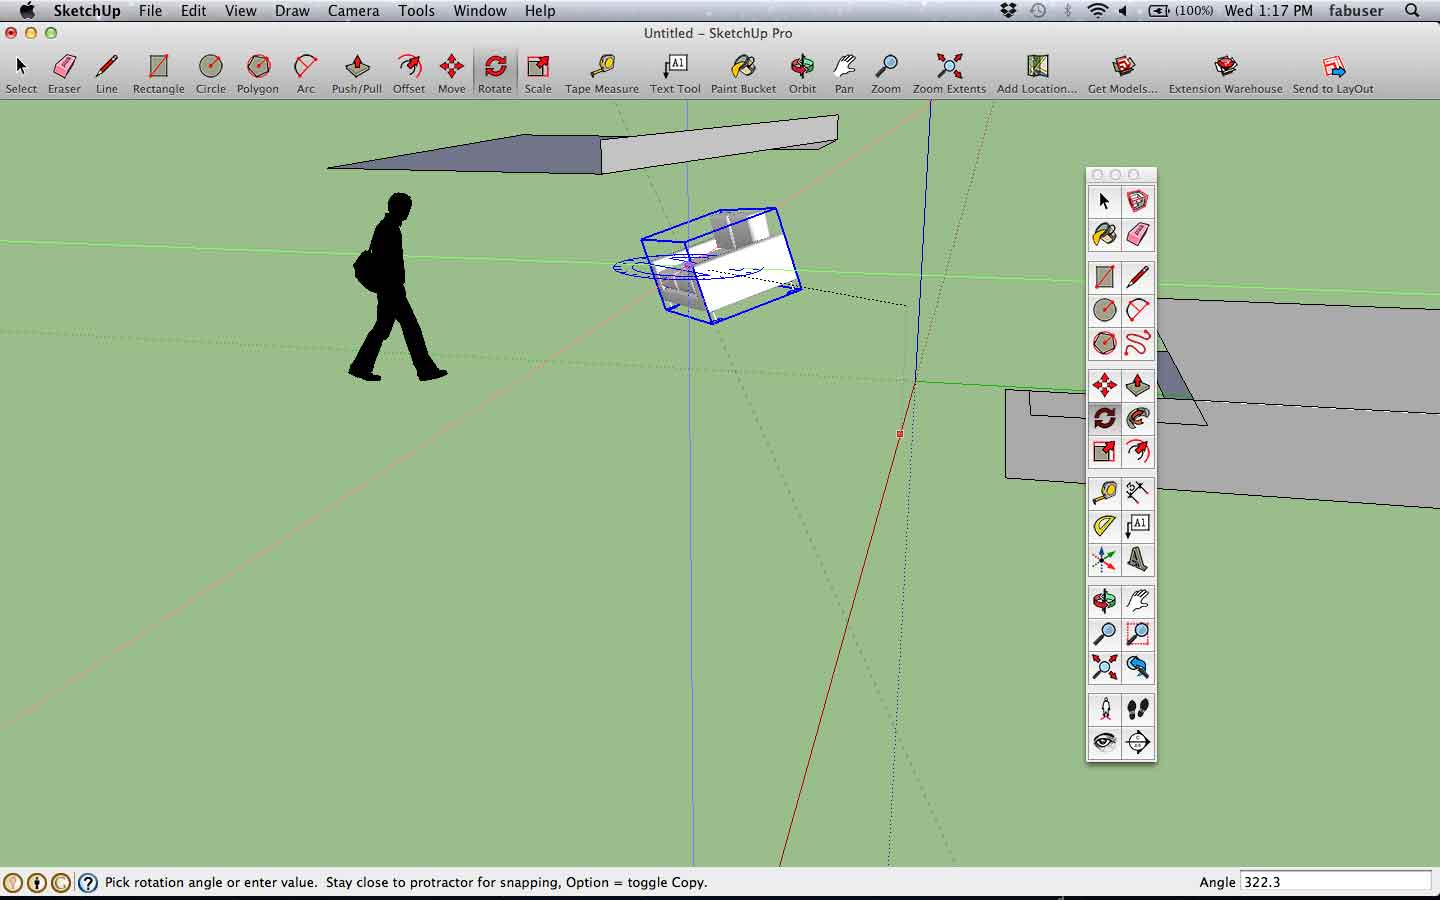Click the Angle value field
This screenshot has height=900, width=1440.
click(x=1335, y=881)
